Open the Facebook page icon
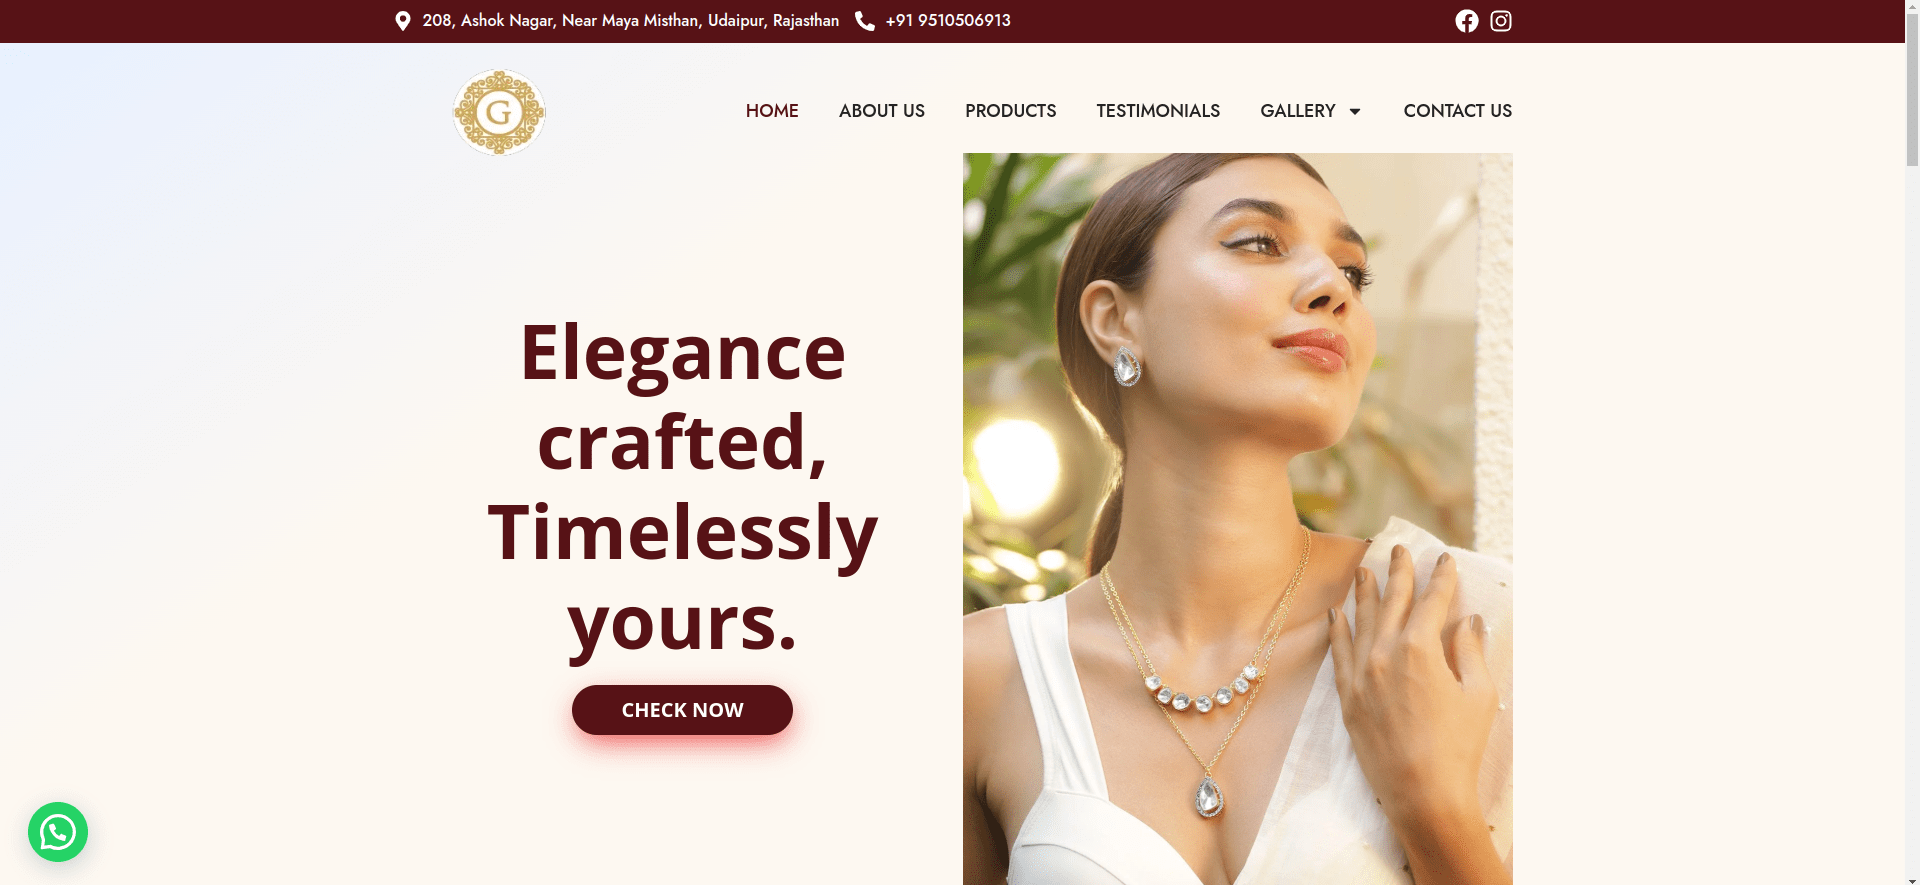 tap(1466, 21)
